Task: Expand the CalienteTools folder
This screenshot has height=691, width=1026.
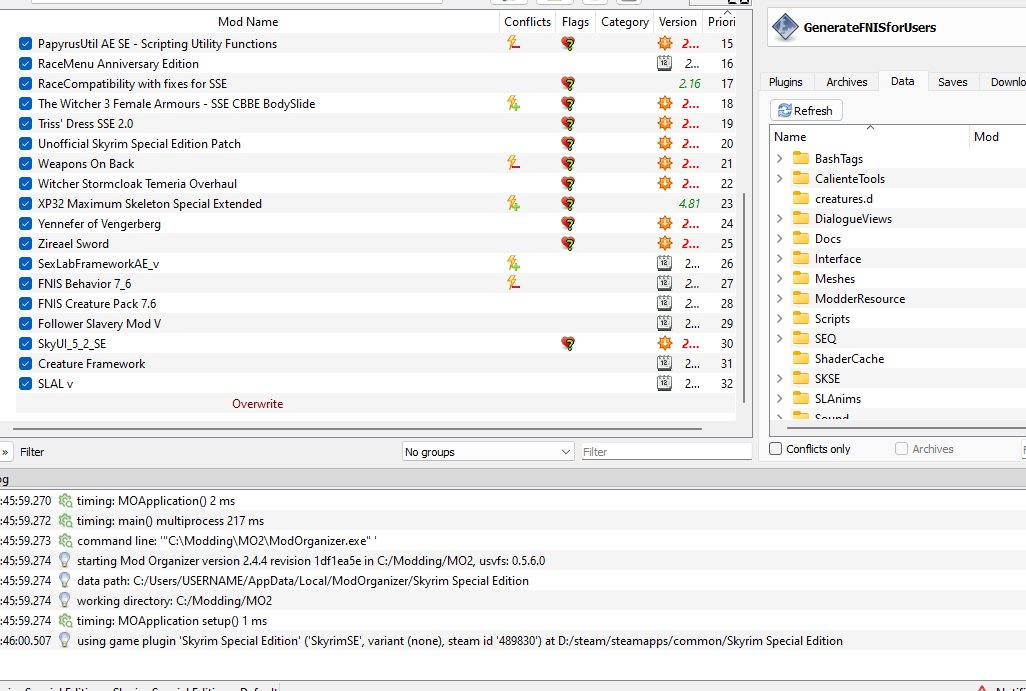Action: click(x=780, y=179)
